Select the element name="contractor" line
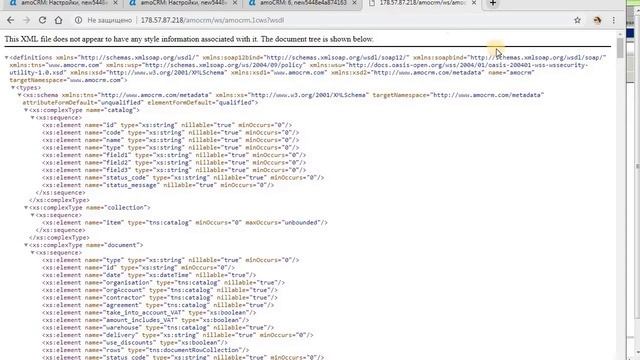640x360 pixels. (160, 298)
